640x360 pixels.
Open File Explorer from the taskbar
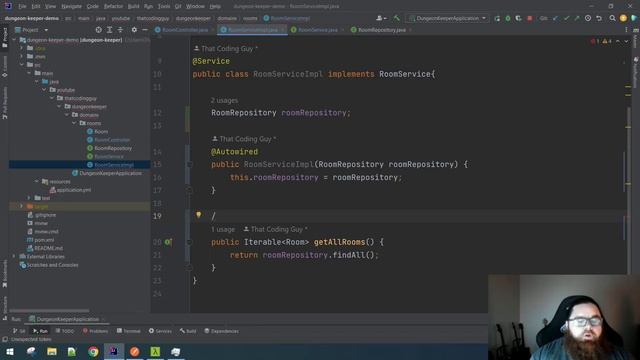(x=52, y=351)
